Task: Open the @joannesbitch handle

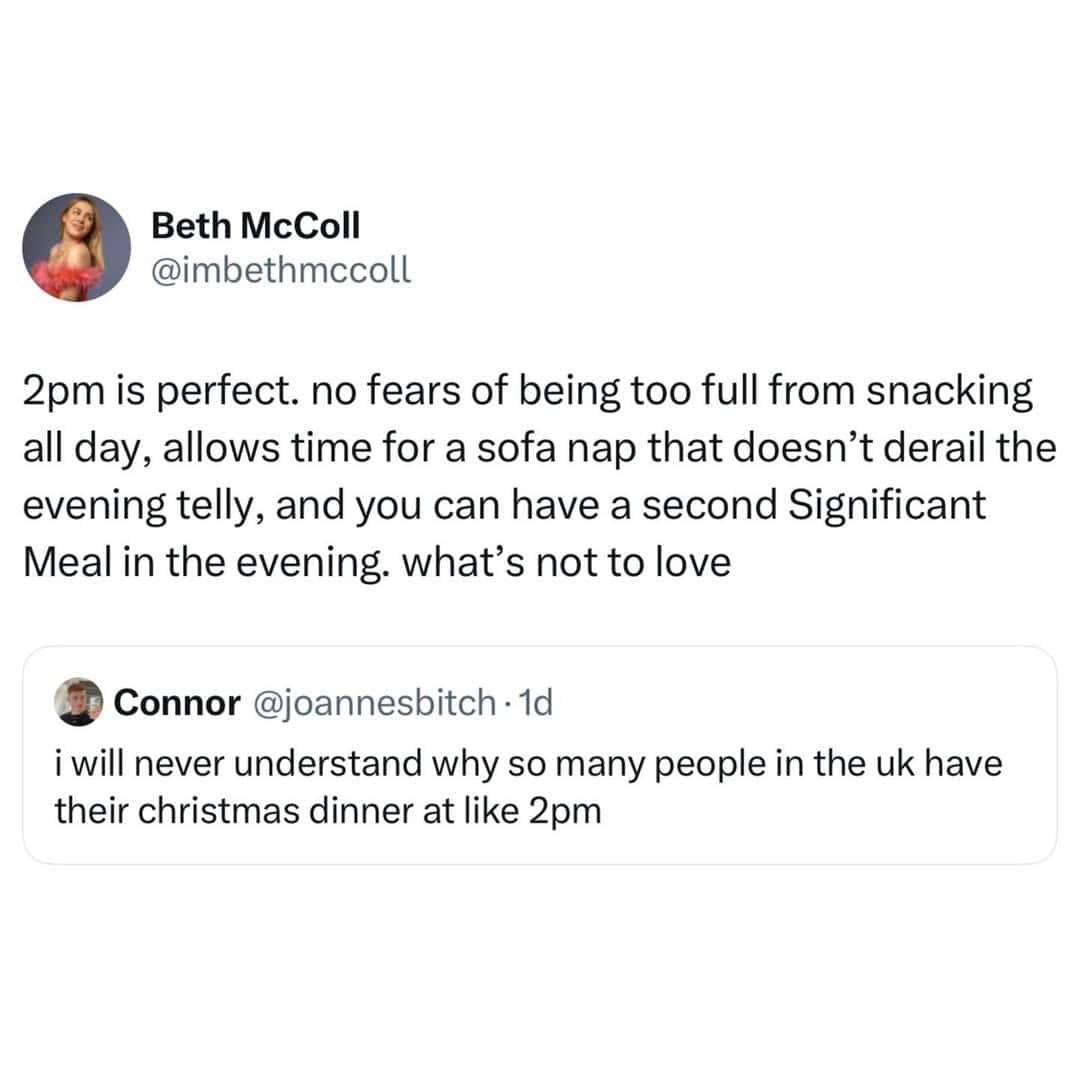Action: (x=370, y=702)
